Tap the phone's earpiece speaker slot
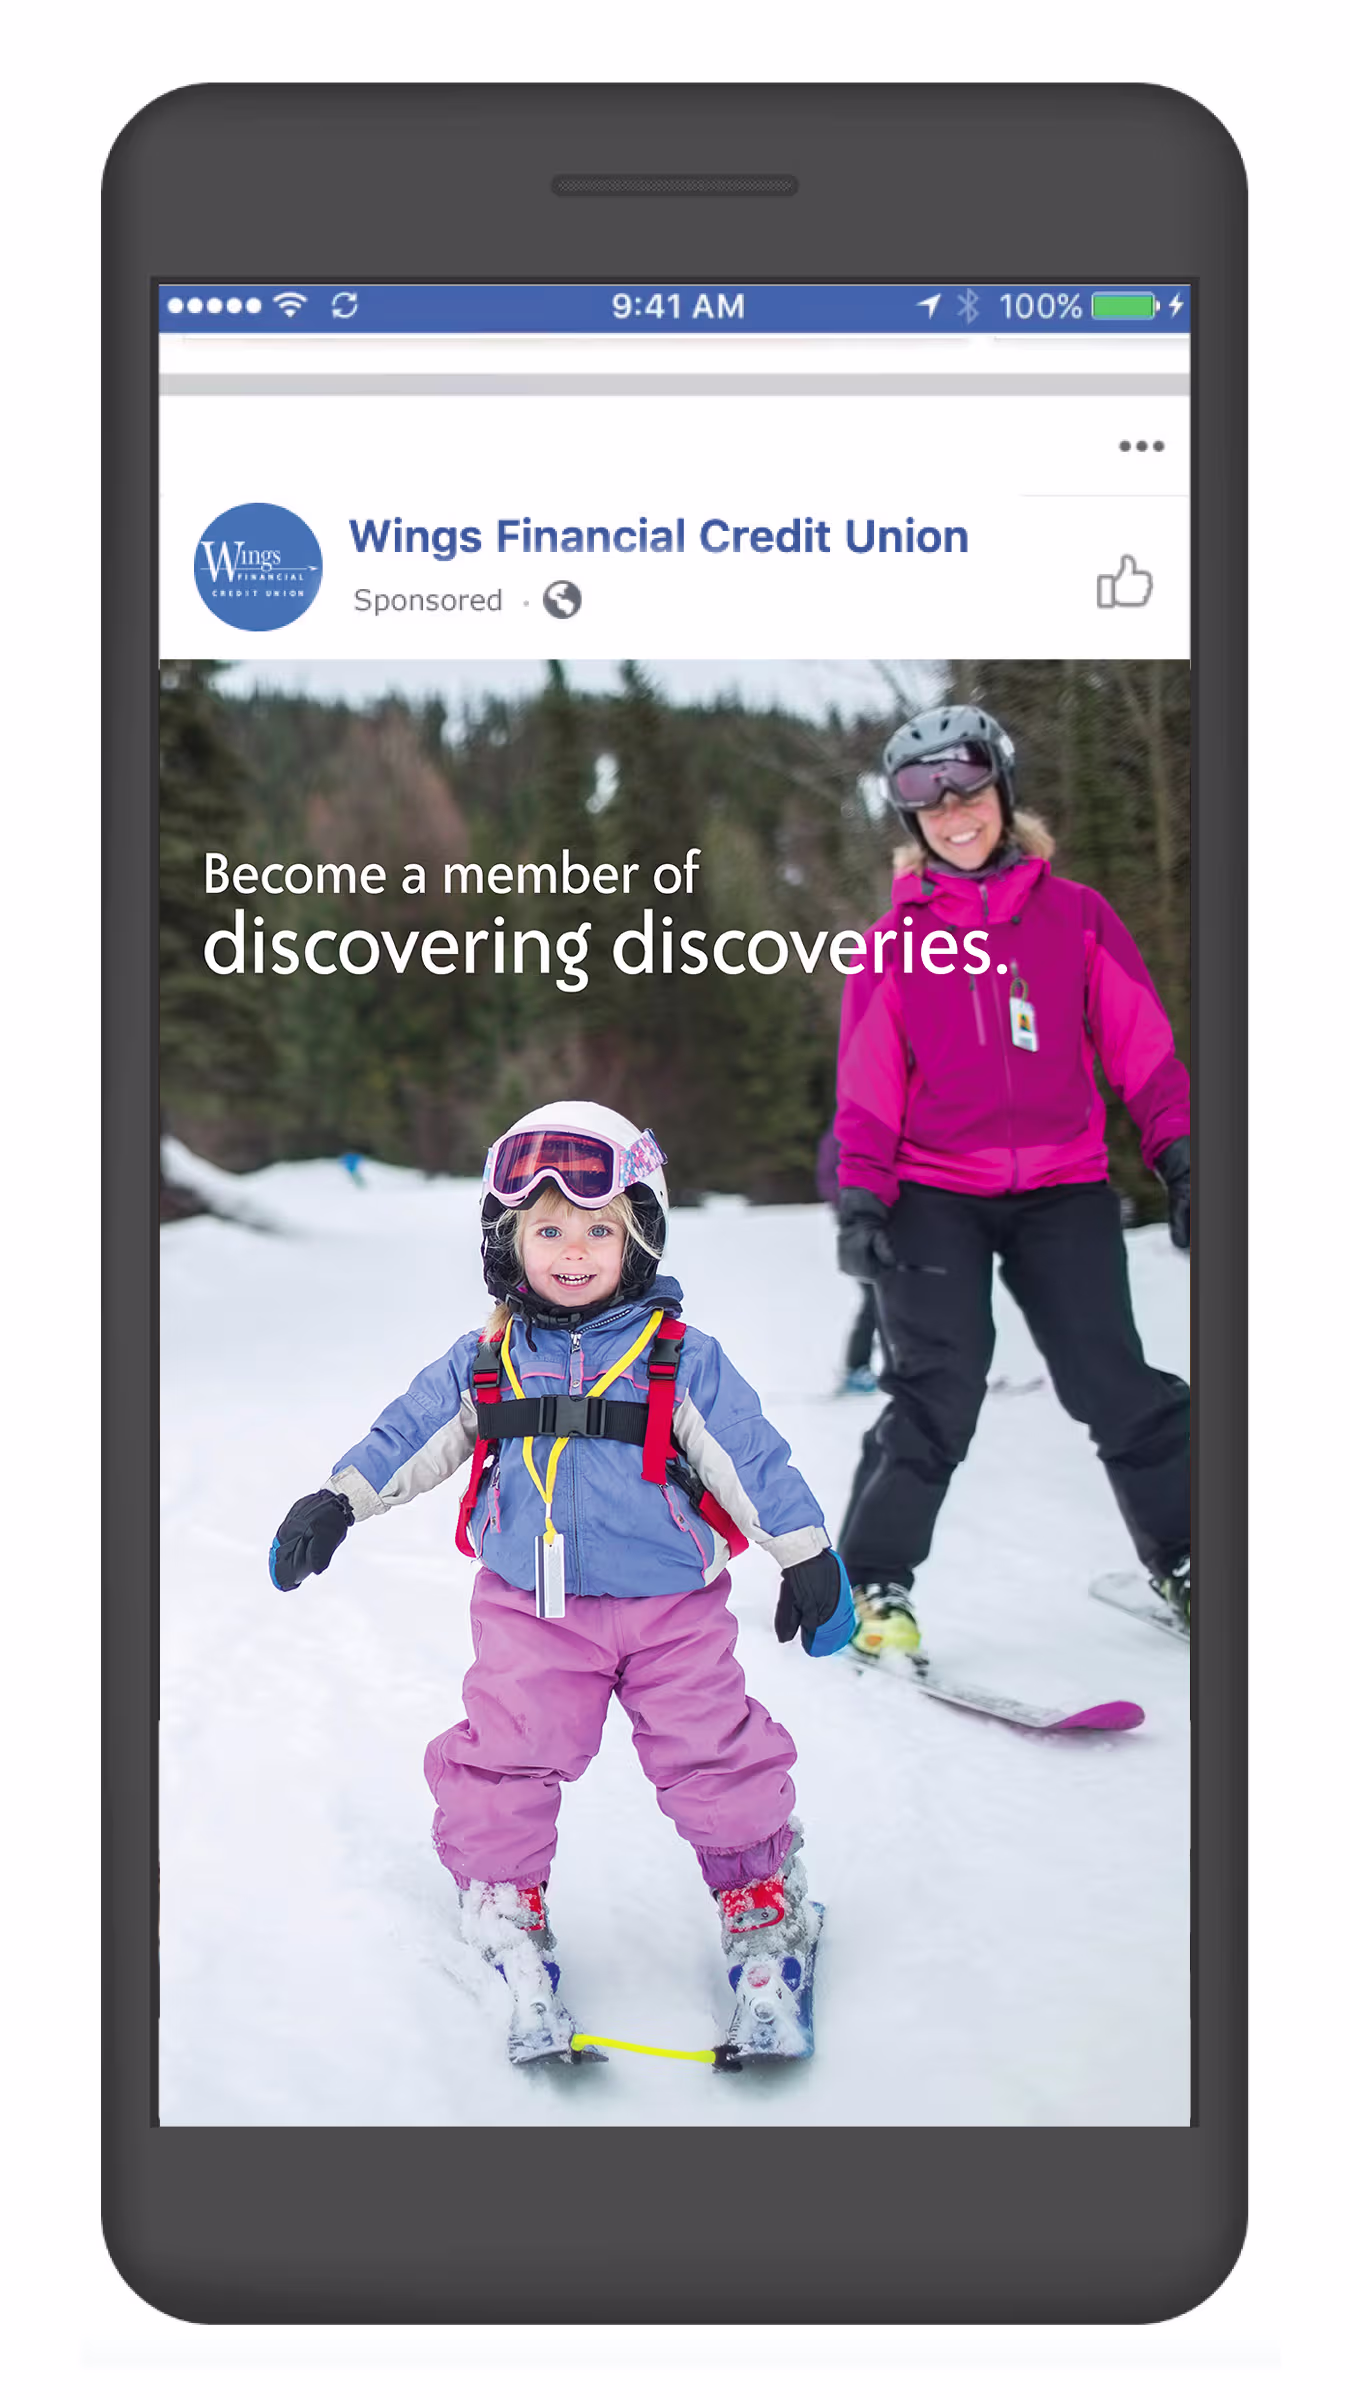The image size is (1350, 2400). pos(674,185)
